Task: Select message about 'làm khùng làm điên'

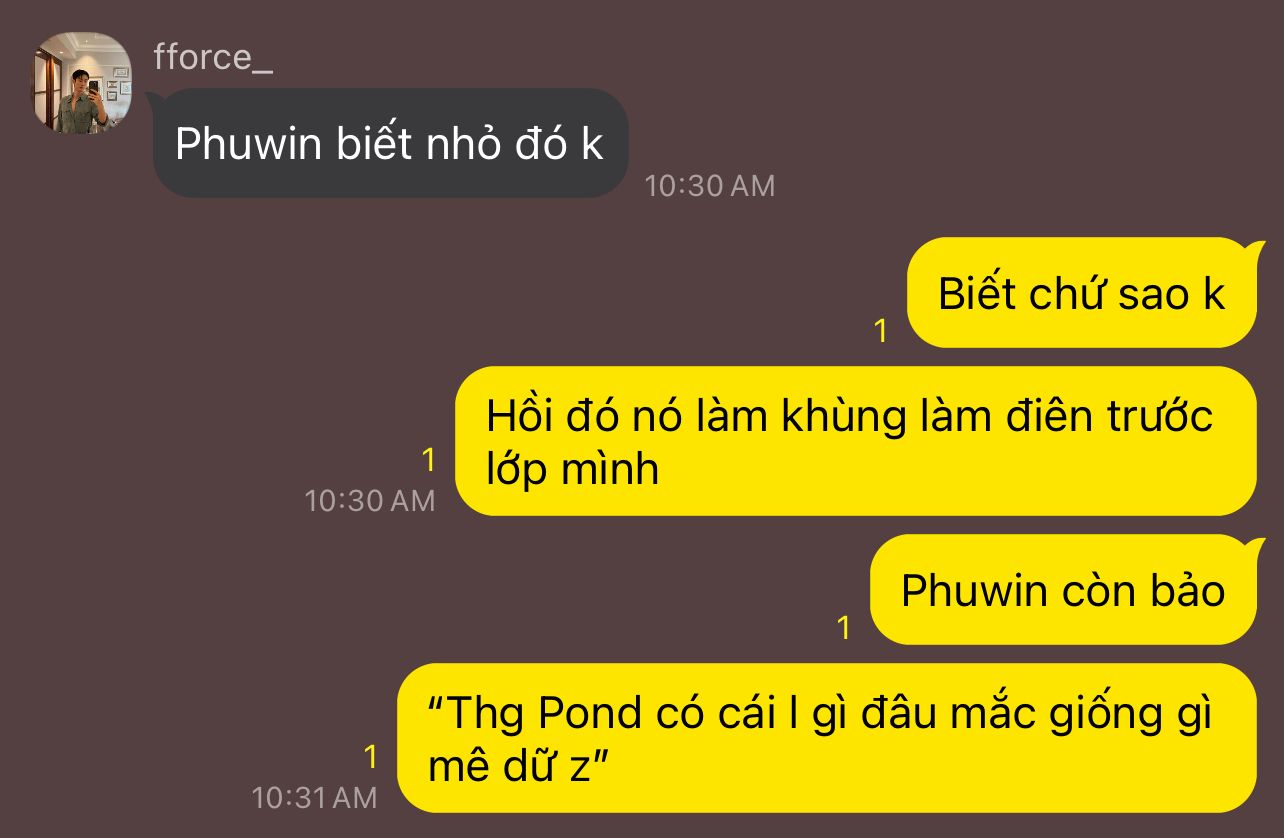Action: point(855,441)
